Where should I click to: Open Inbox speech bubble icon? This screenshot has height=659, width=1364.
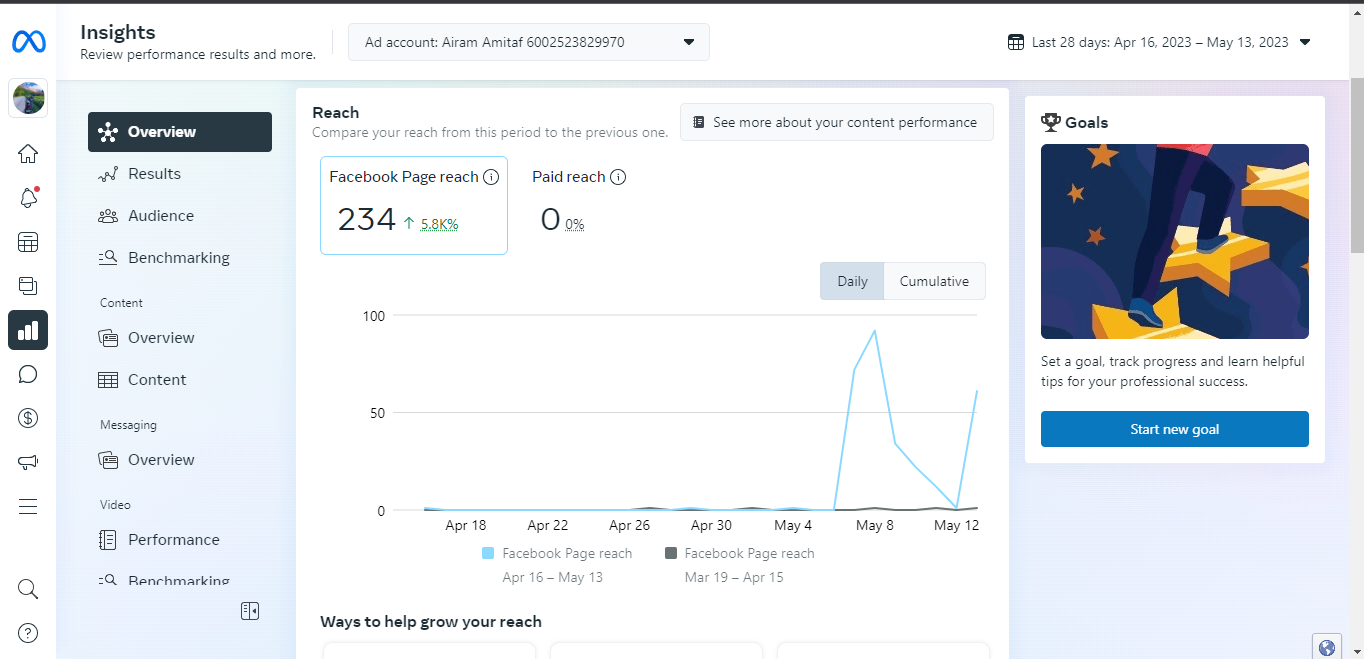click(28, 374)
